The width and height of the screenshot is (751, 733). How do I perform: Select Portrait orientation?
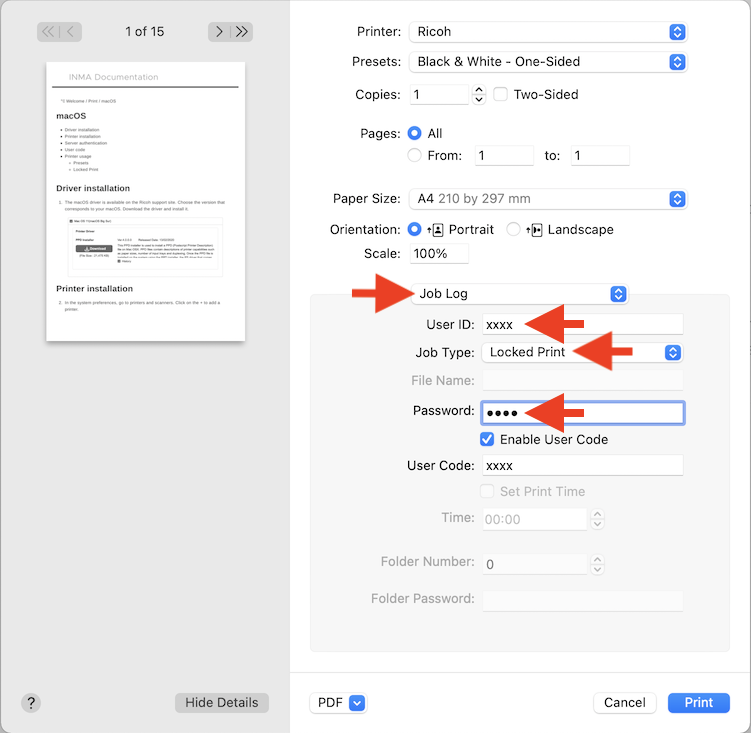tap(416, 229)
